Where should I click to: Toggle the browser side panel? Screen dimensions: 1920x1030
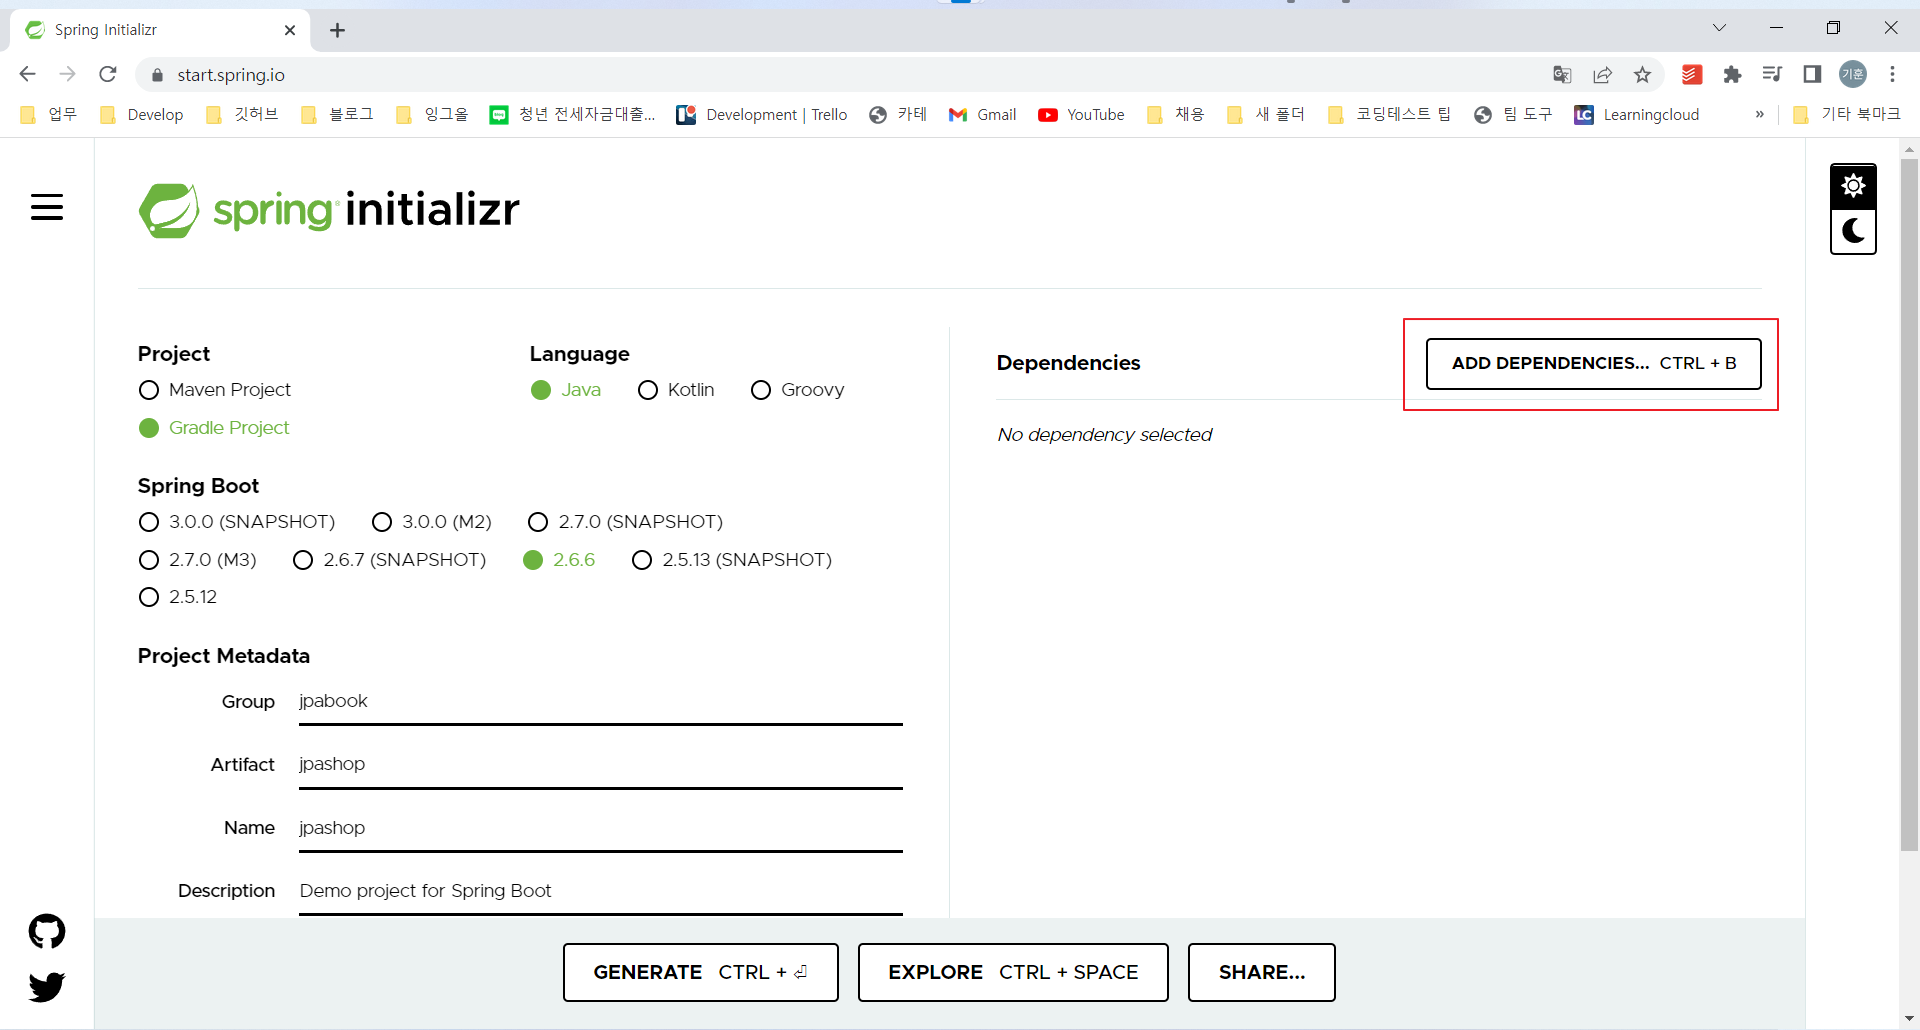[x=1812, y=74]
